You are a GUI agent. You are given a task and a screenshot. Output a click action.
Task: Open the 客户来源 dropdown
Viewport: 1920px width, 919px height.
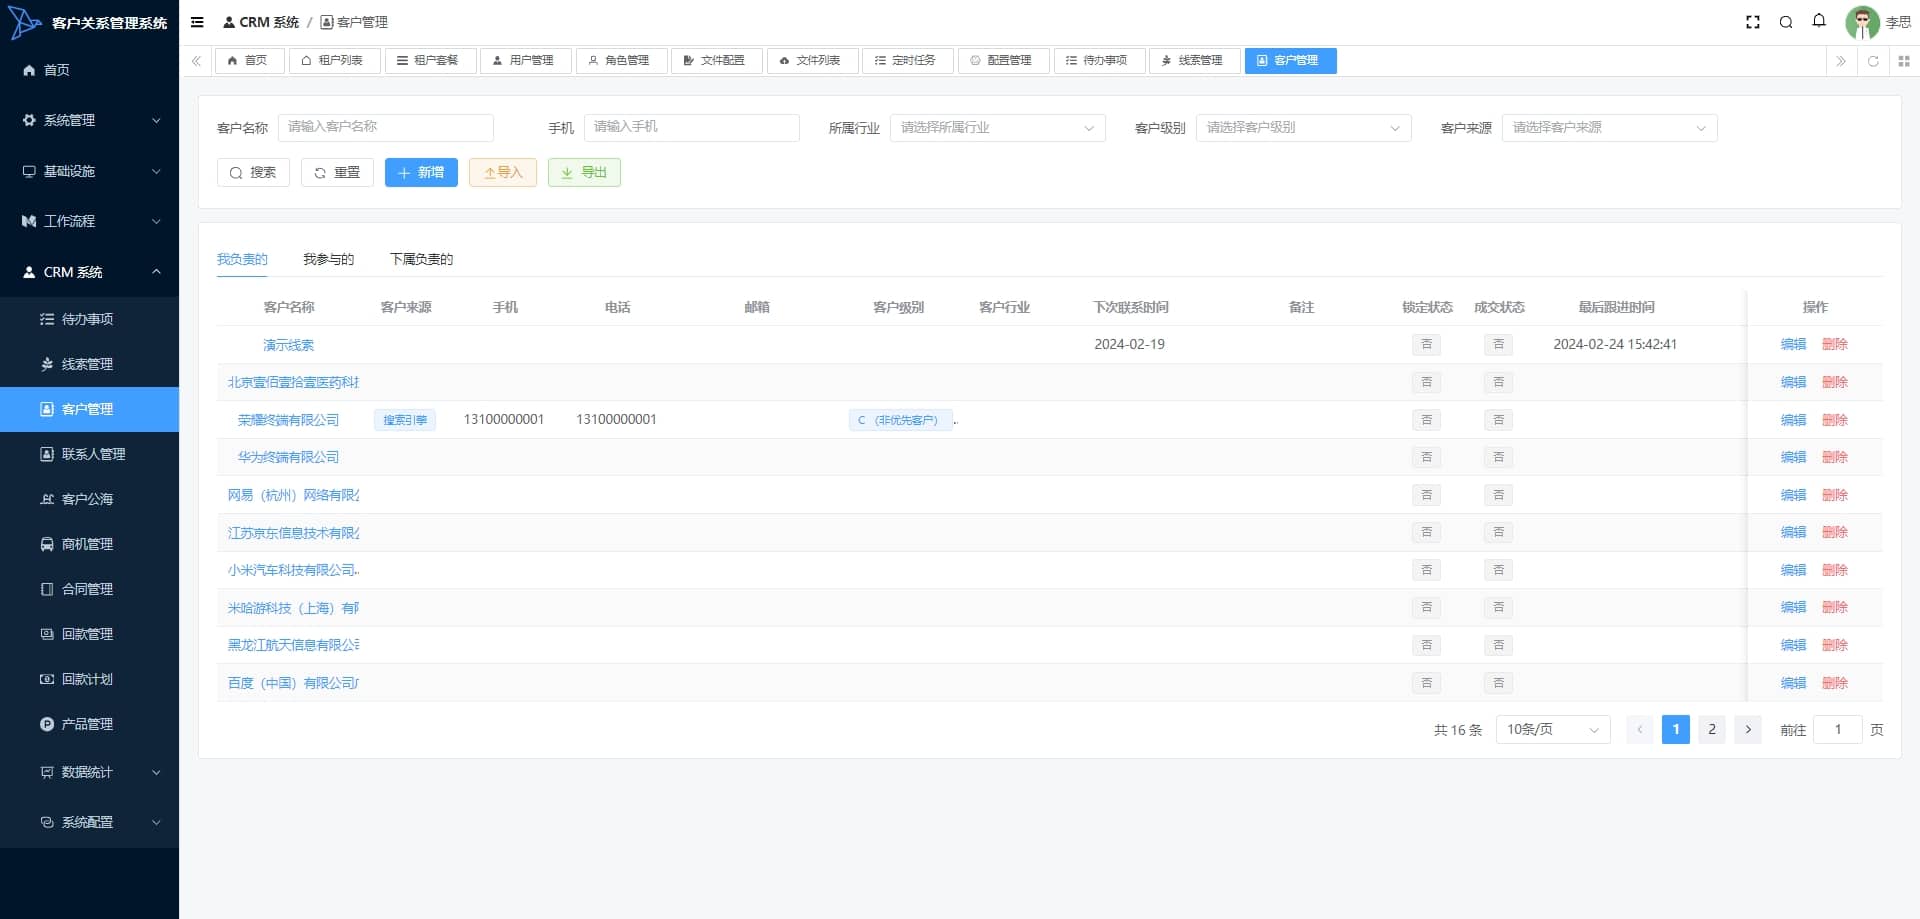[1609, 128]
